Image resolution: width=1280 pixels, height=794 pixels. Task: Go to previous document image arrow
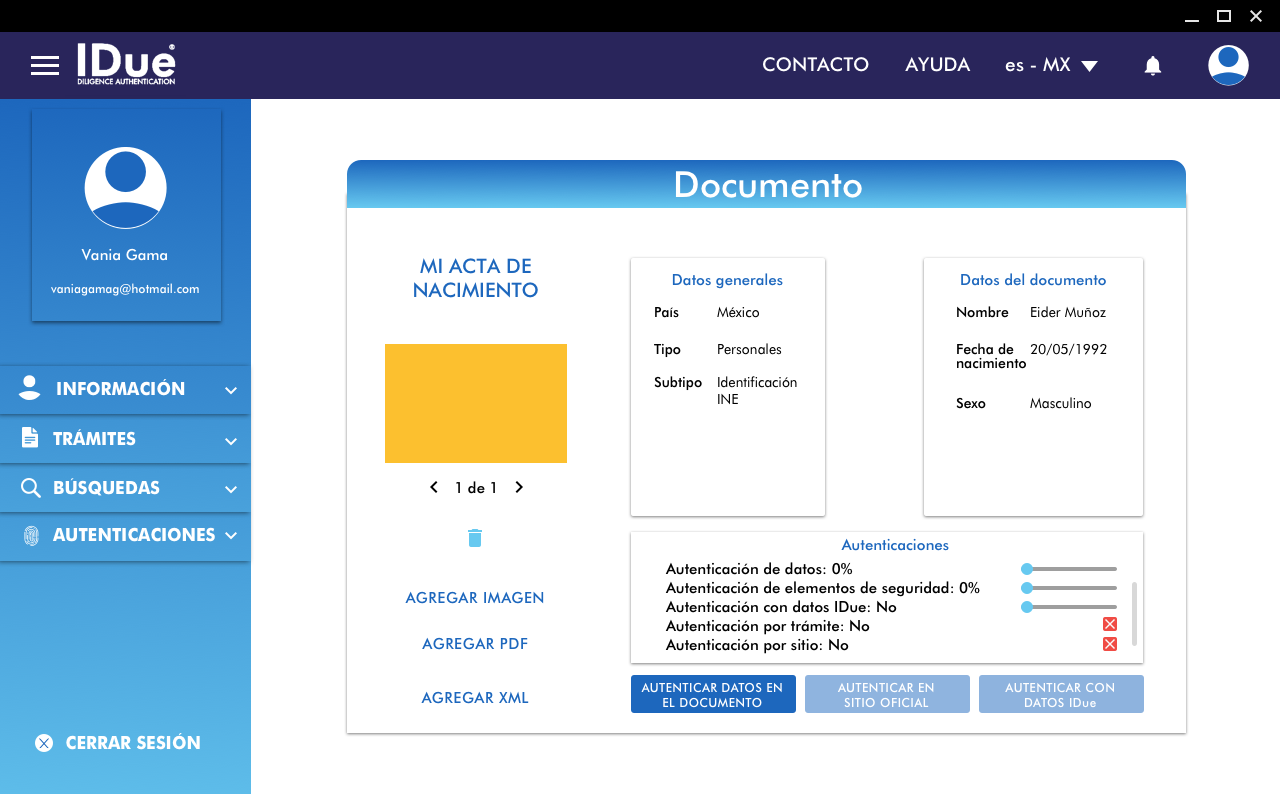[x=434, y=488]
